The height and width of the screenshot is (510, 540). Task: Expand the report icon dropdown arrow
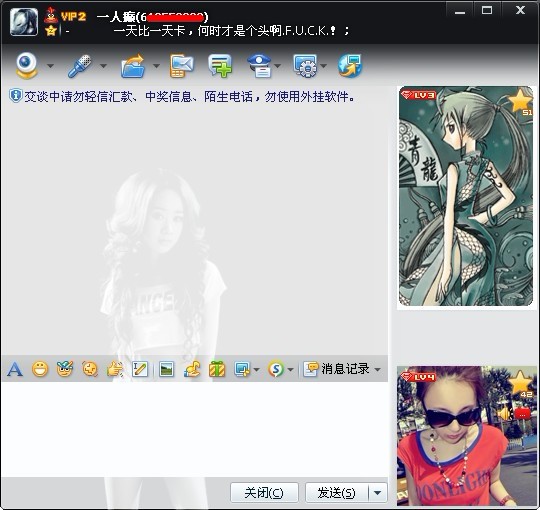pos(278,65)
